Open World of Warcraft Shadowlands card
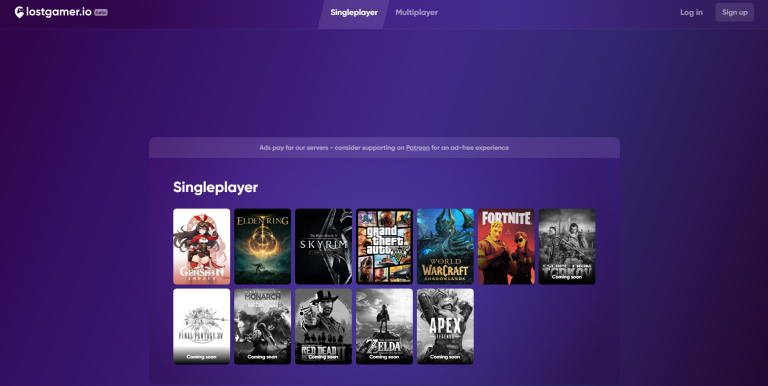Viewport: 768px width, 386px height. [445, 246]
